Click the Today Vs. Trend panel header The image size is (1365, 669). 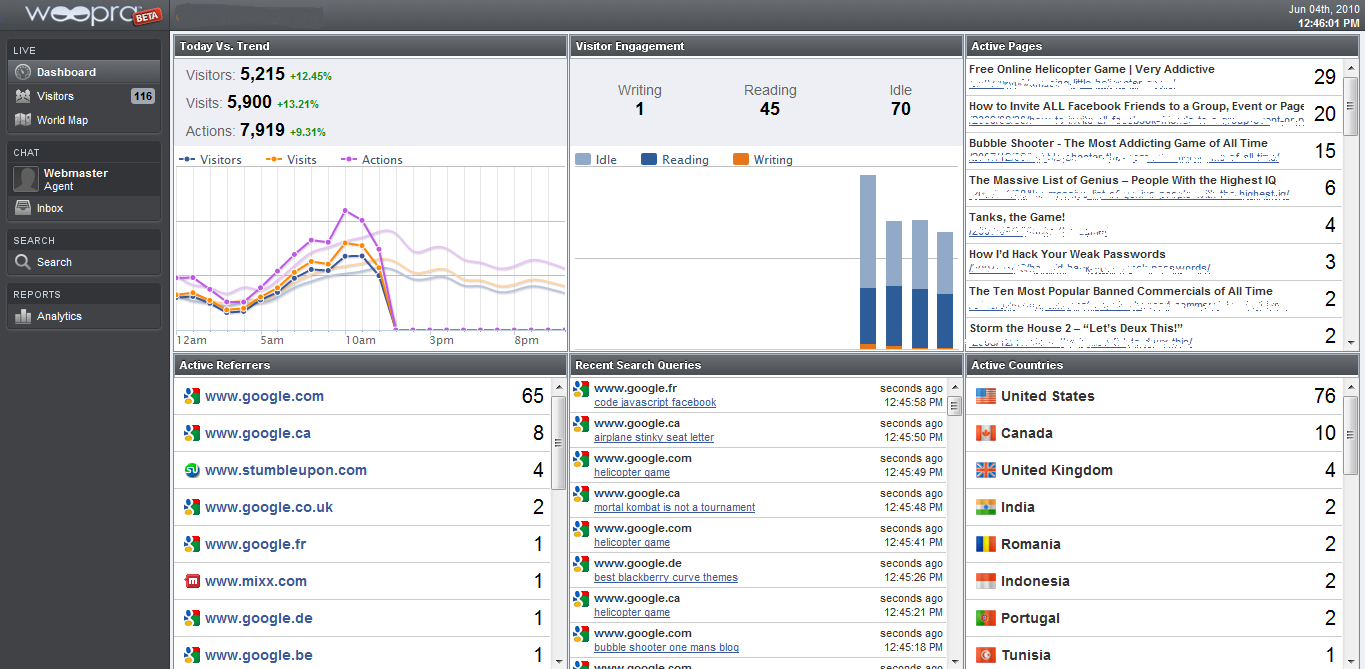click(370, 46)
